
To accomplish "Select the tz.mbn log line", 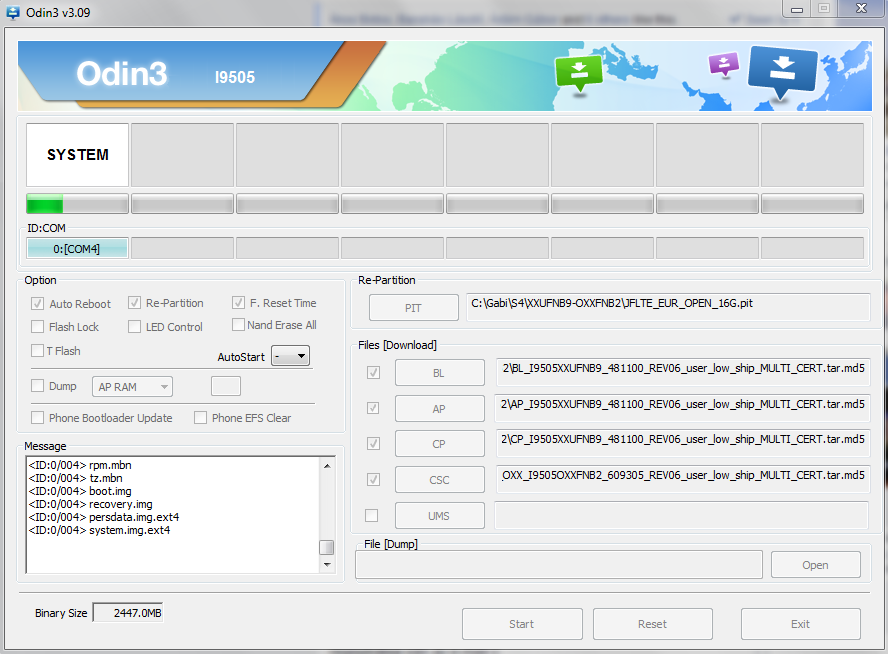I will 75,478.
